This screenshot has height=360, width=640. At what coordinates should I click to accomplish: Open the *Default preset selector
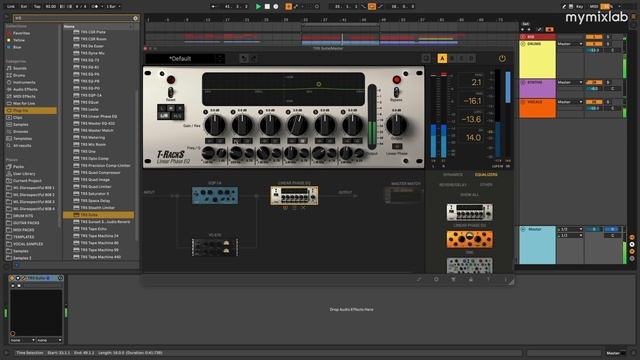click(x=184, y=59)
